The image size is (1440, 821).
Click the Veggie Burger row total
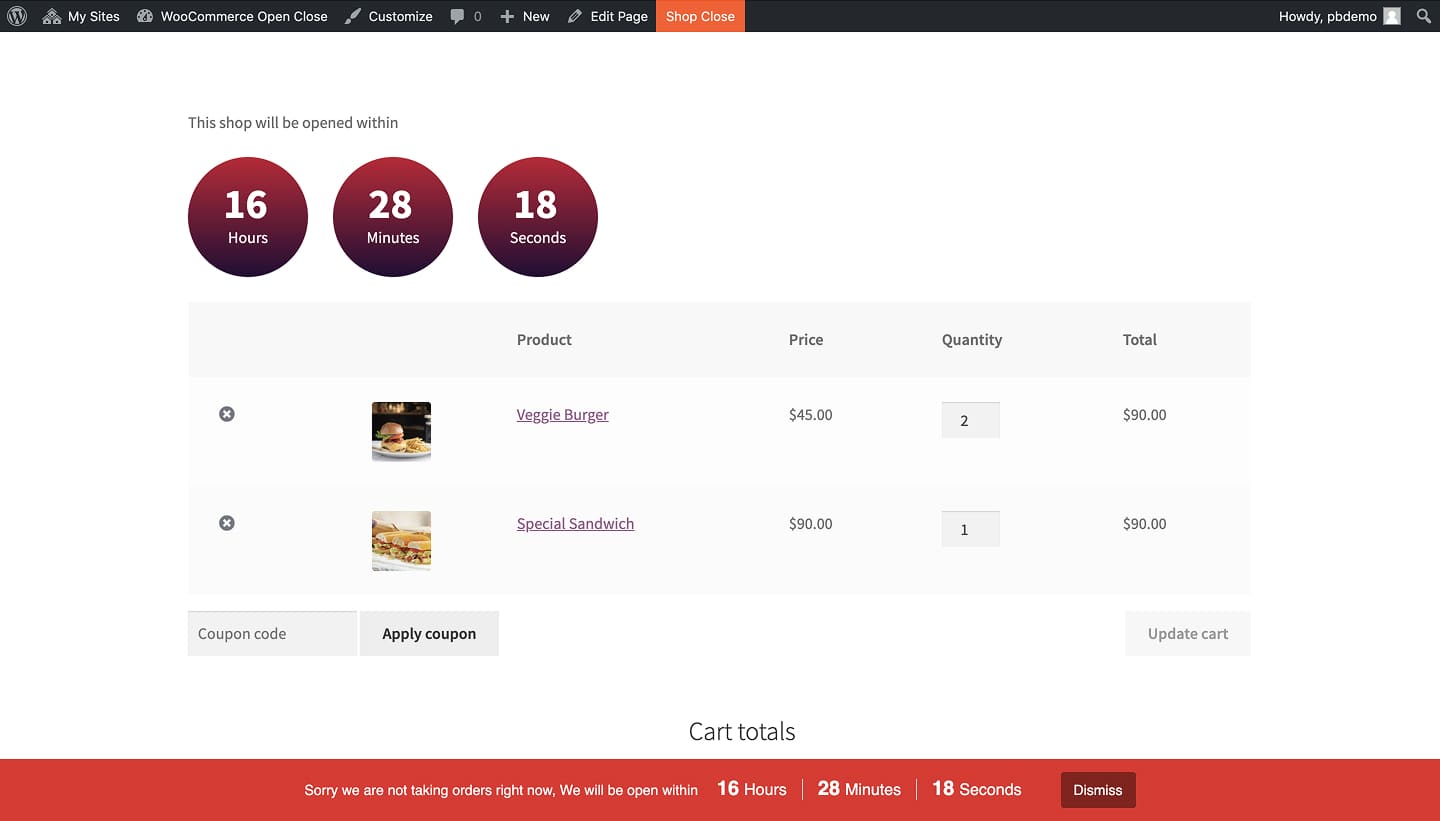click(x=1145, y=415)
